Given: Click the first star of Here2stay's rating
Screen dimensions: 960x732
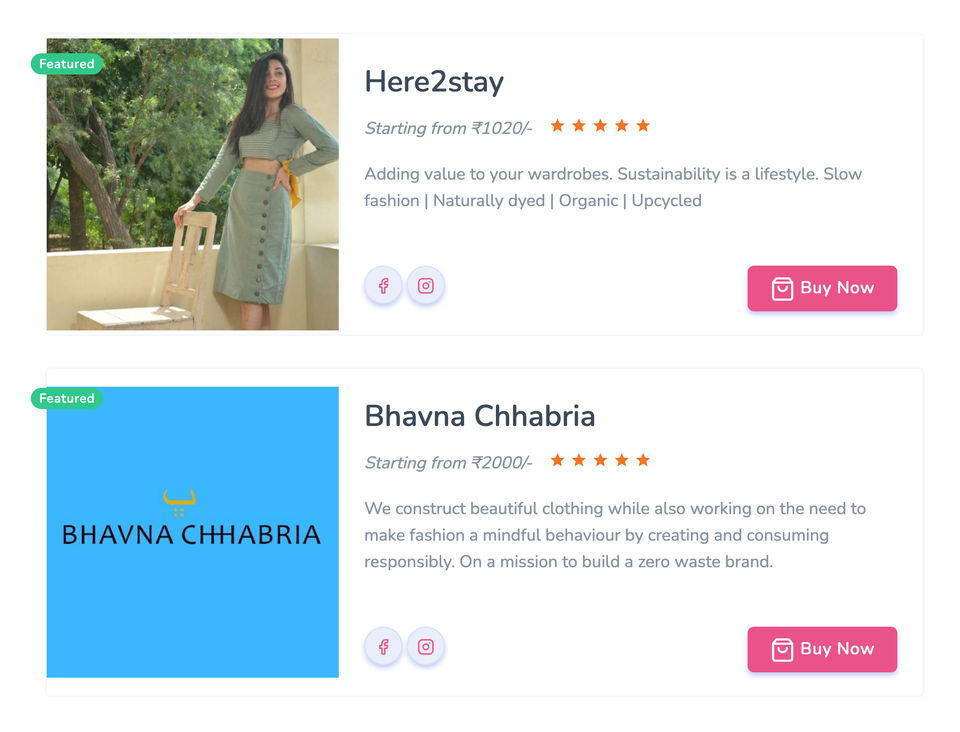Looking at the screenshot, I should coord(557,126).
